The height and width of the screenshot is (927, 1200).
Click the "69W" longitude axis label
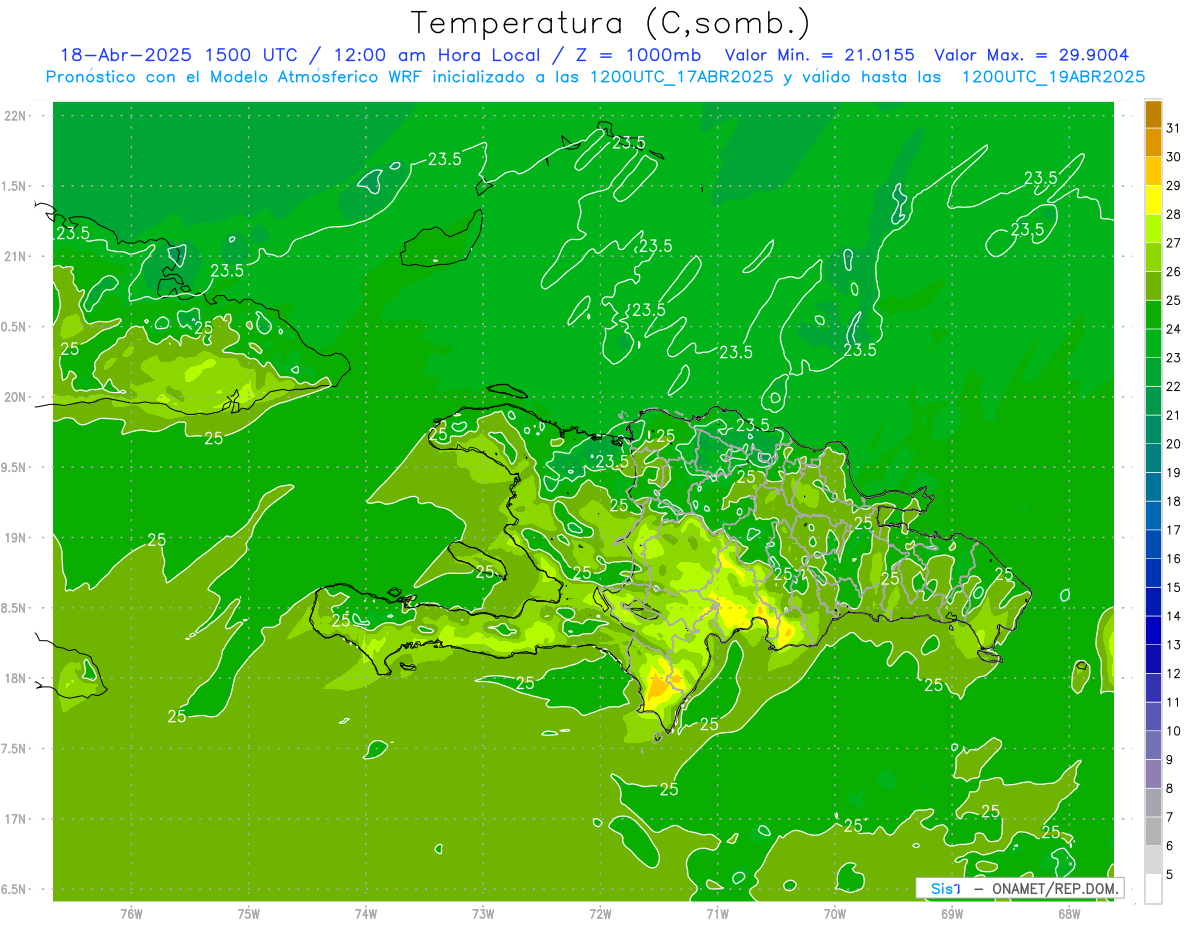tap(952, 913)
